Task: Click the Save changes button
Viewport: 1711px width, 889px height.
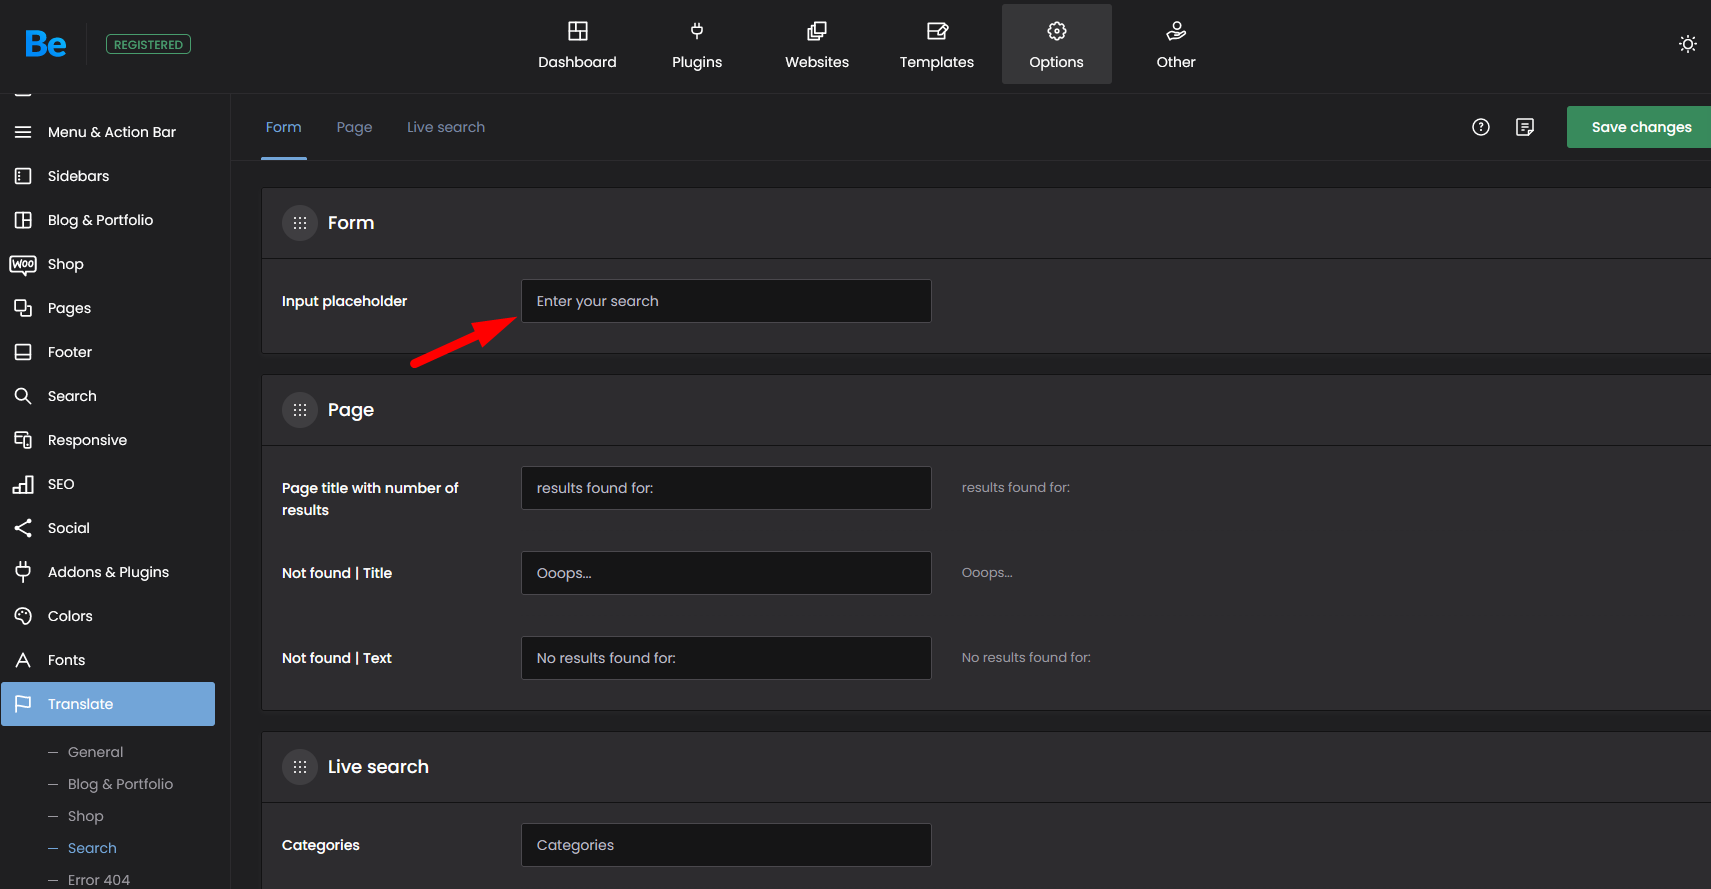Action: [1639, 127]
